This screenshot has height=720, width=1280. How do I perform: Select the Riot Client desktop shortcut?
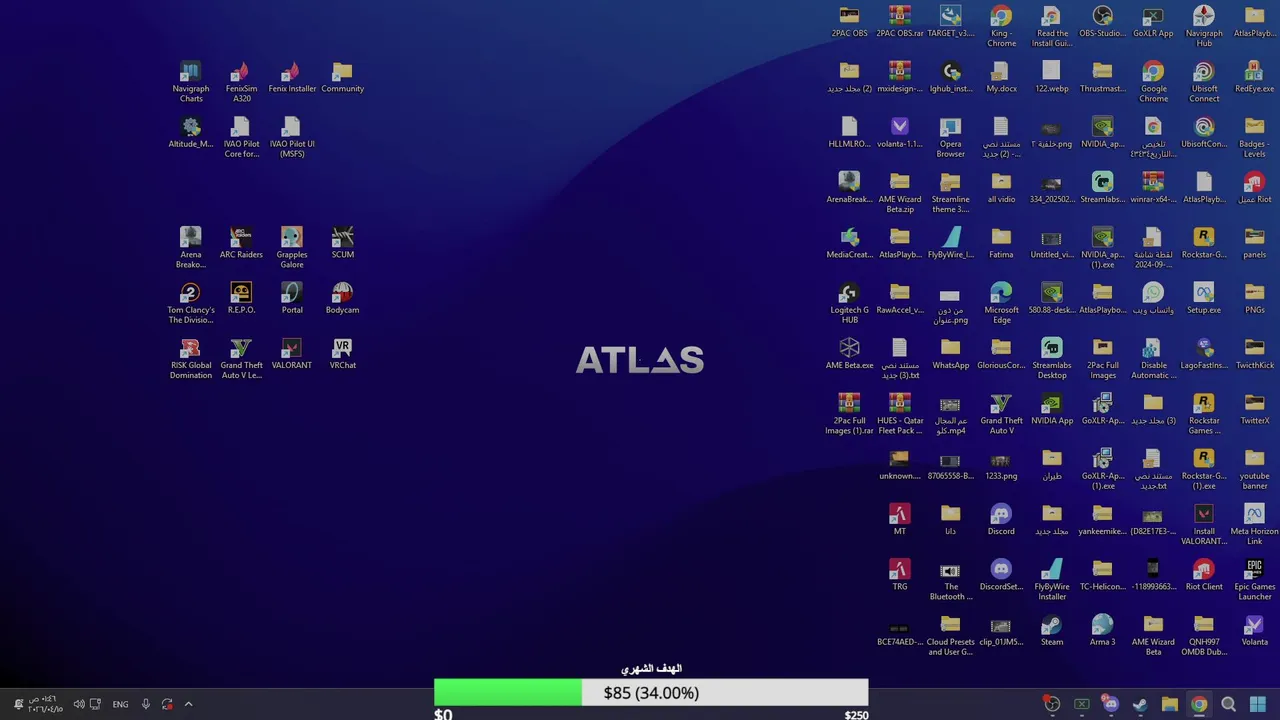(x=1204, y=575)
